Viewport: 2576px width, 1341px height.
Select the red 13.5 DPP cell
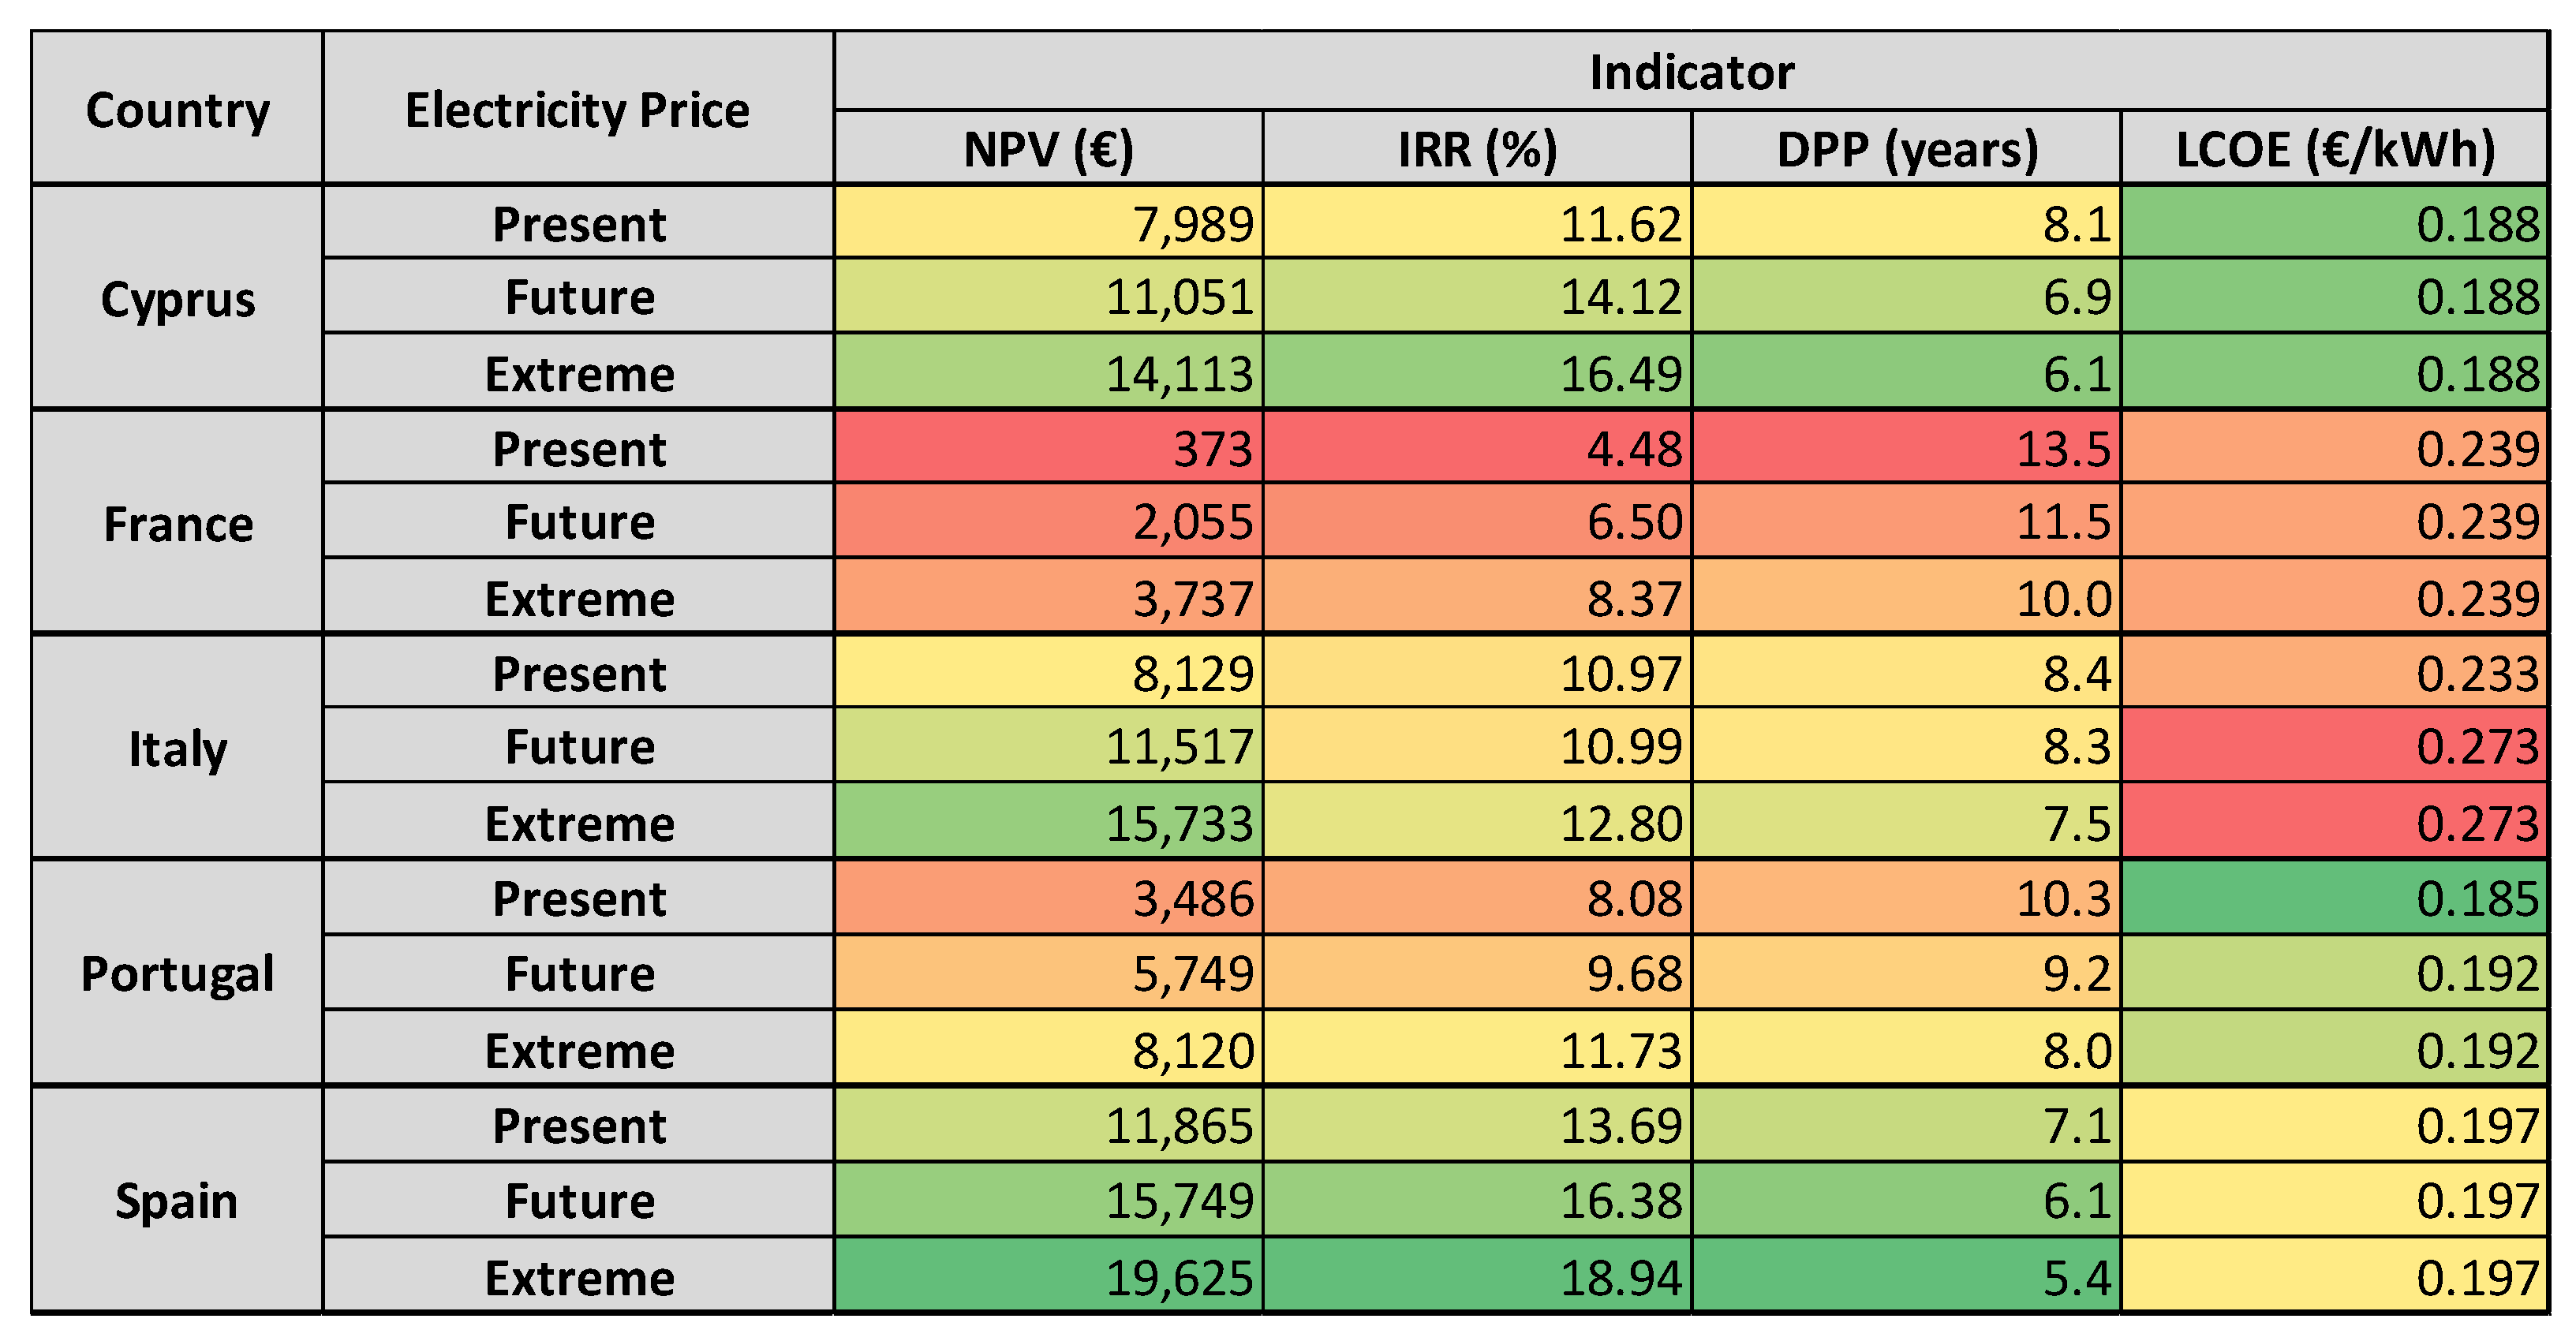coord(1906,447)
